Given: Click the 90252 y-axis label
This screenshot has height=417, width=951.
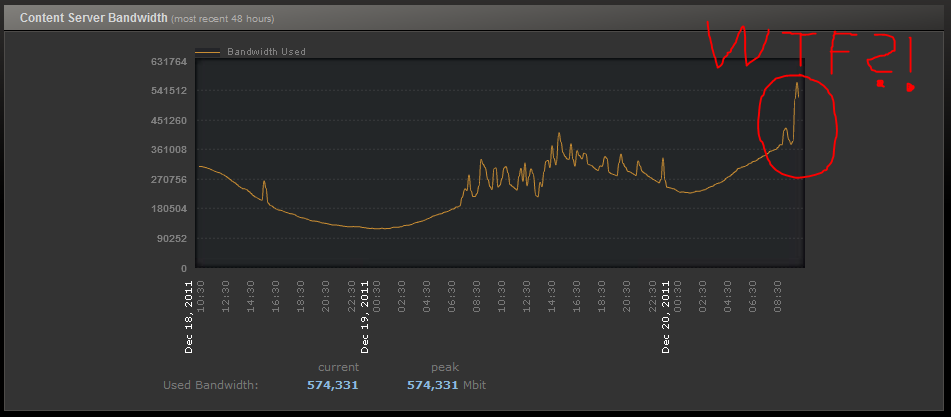Looking at the screenshot, I should click(172, 239).
